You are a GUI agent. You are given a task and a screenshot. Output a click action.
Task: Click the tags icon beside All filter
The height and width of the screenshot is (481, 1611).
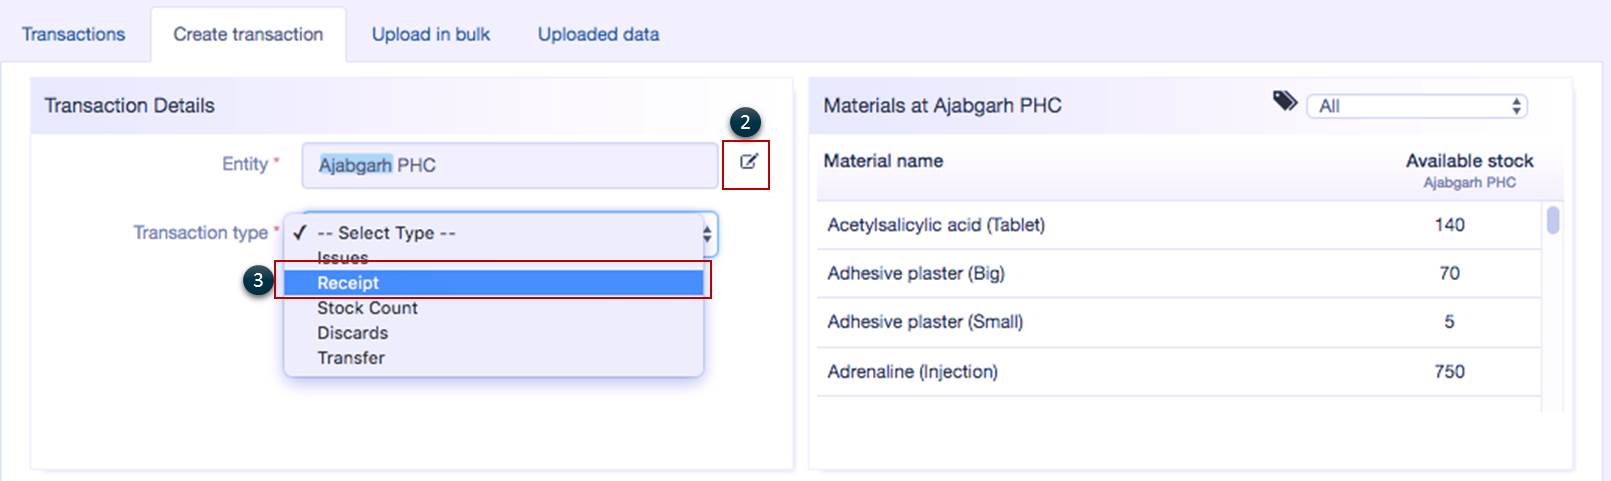pyautogui.click(x=1284, y=102)
